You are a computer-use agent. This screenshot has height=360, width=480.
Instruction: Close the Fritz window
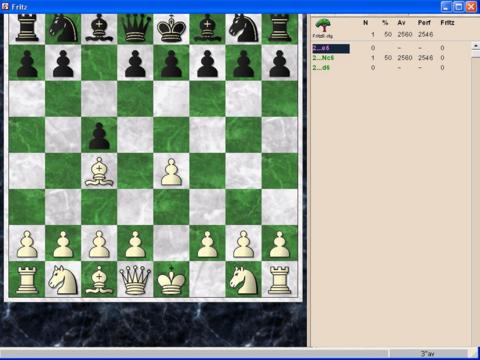471,6
